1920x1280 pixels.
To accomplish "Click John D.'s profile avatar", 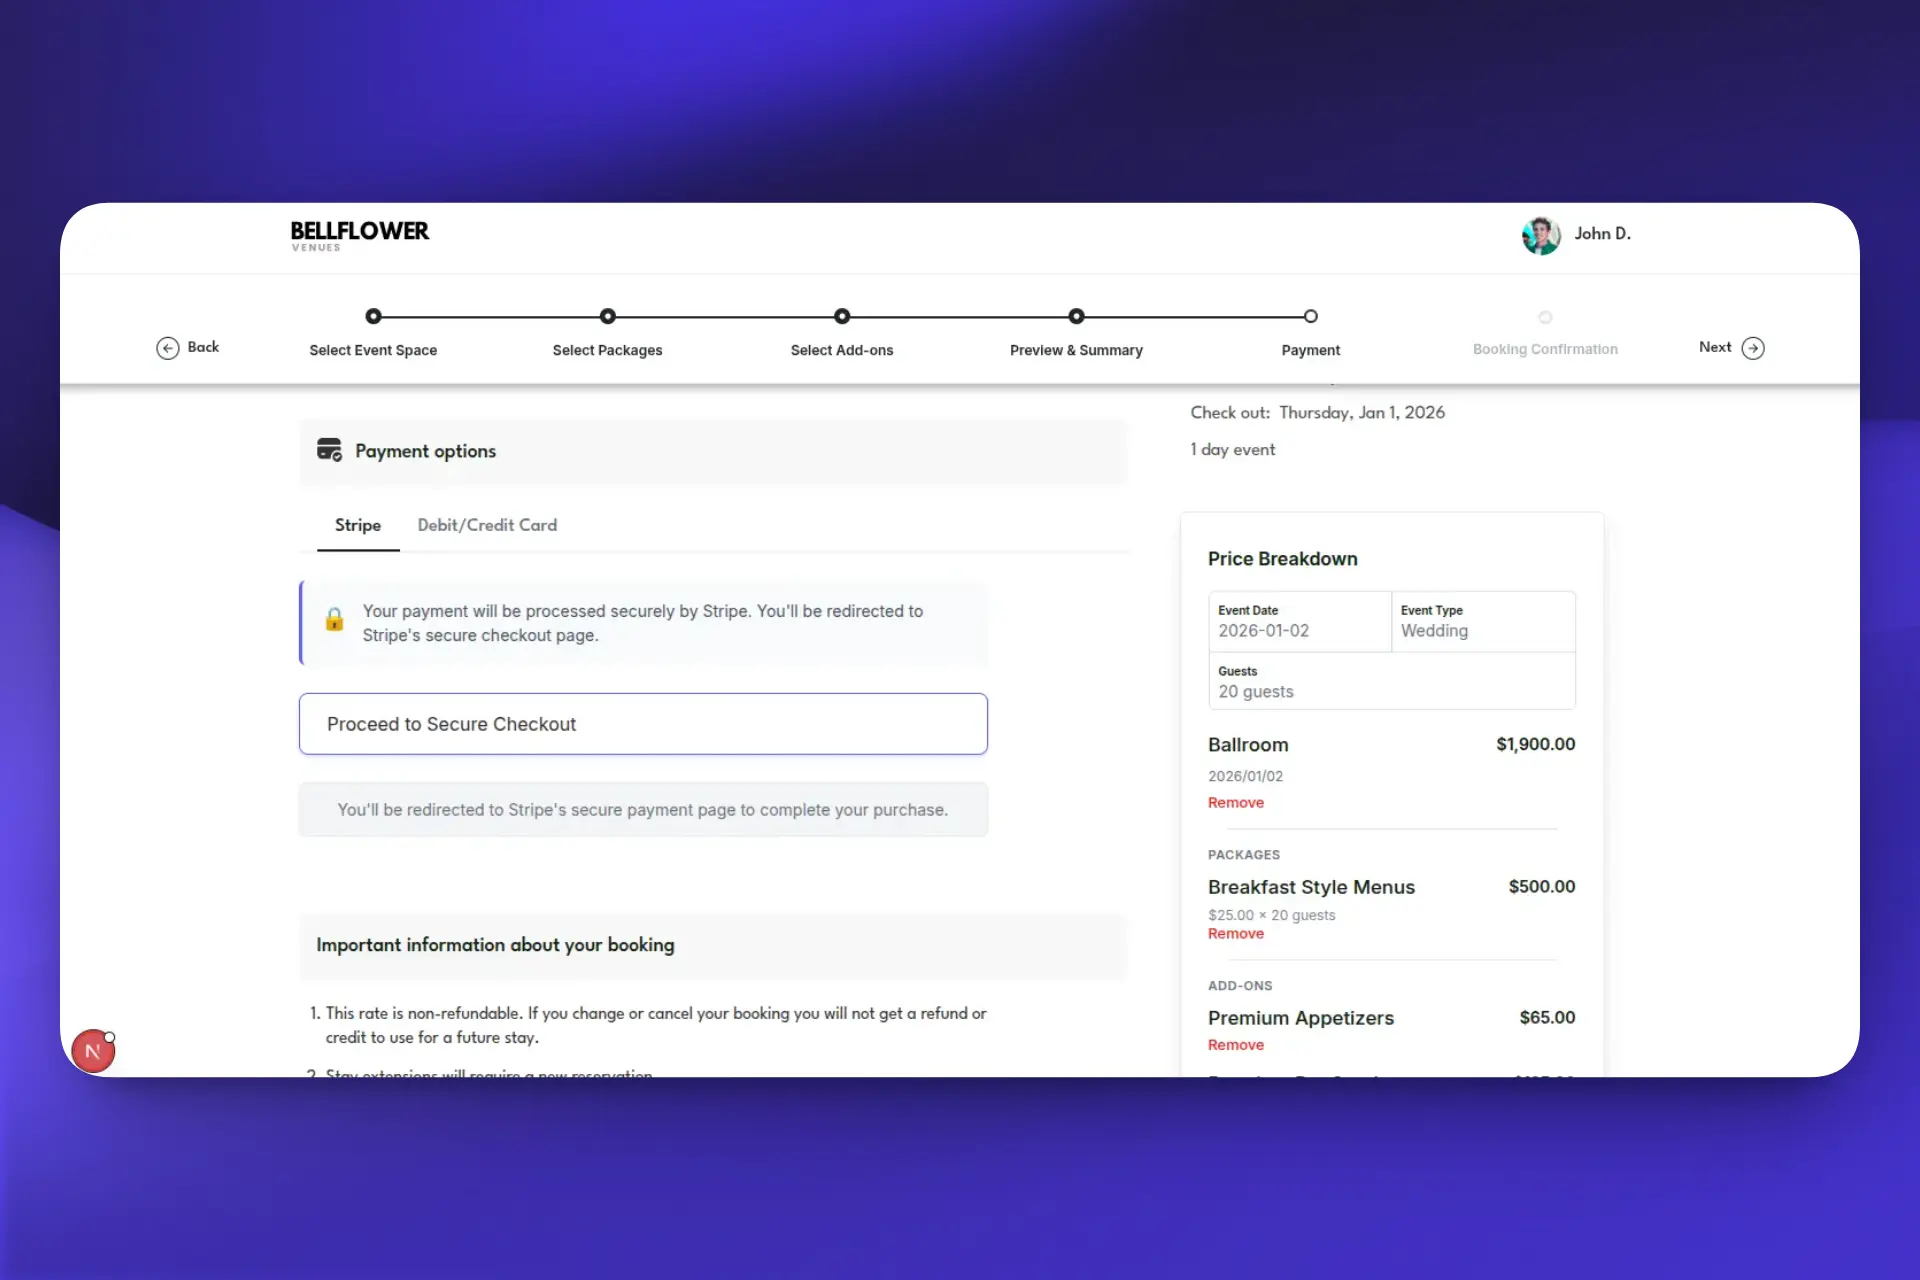I will (1541, 235).
